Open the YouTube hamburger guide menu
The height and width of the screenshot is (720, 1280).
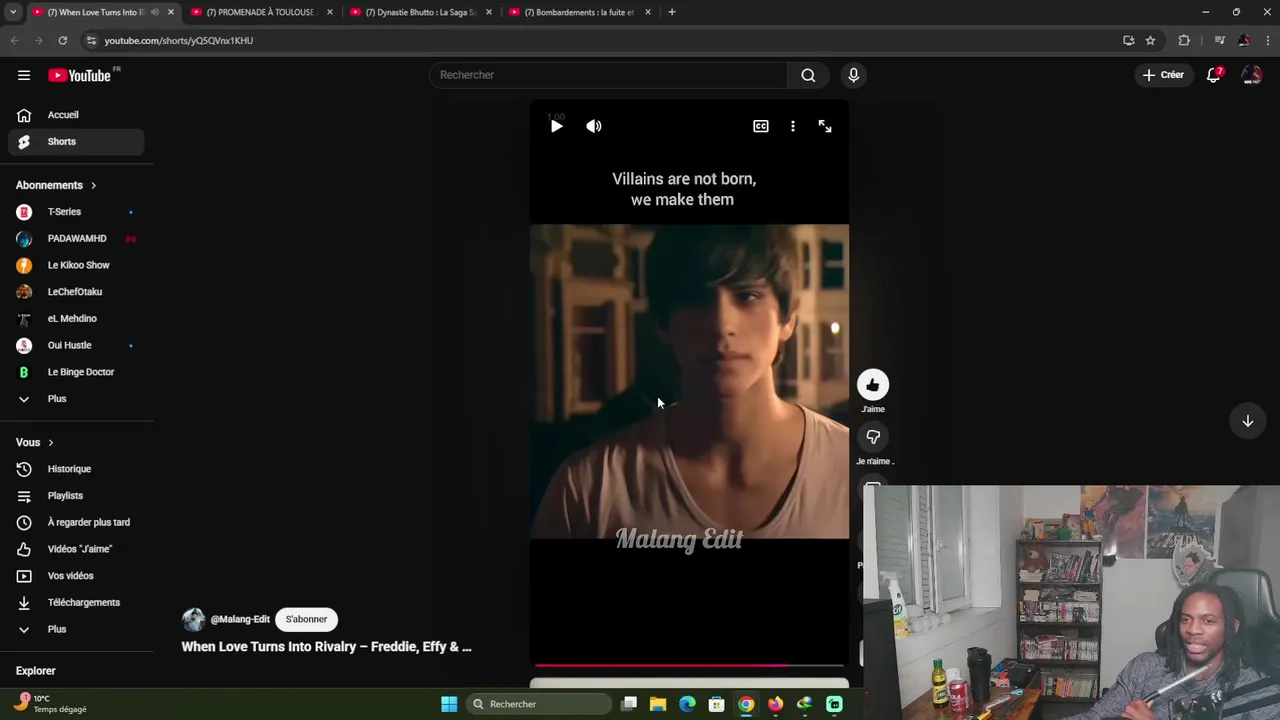[x=24, y=75]
